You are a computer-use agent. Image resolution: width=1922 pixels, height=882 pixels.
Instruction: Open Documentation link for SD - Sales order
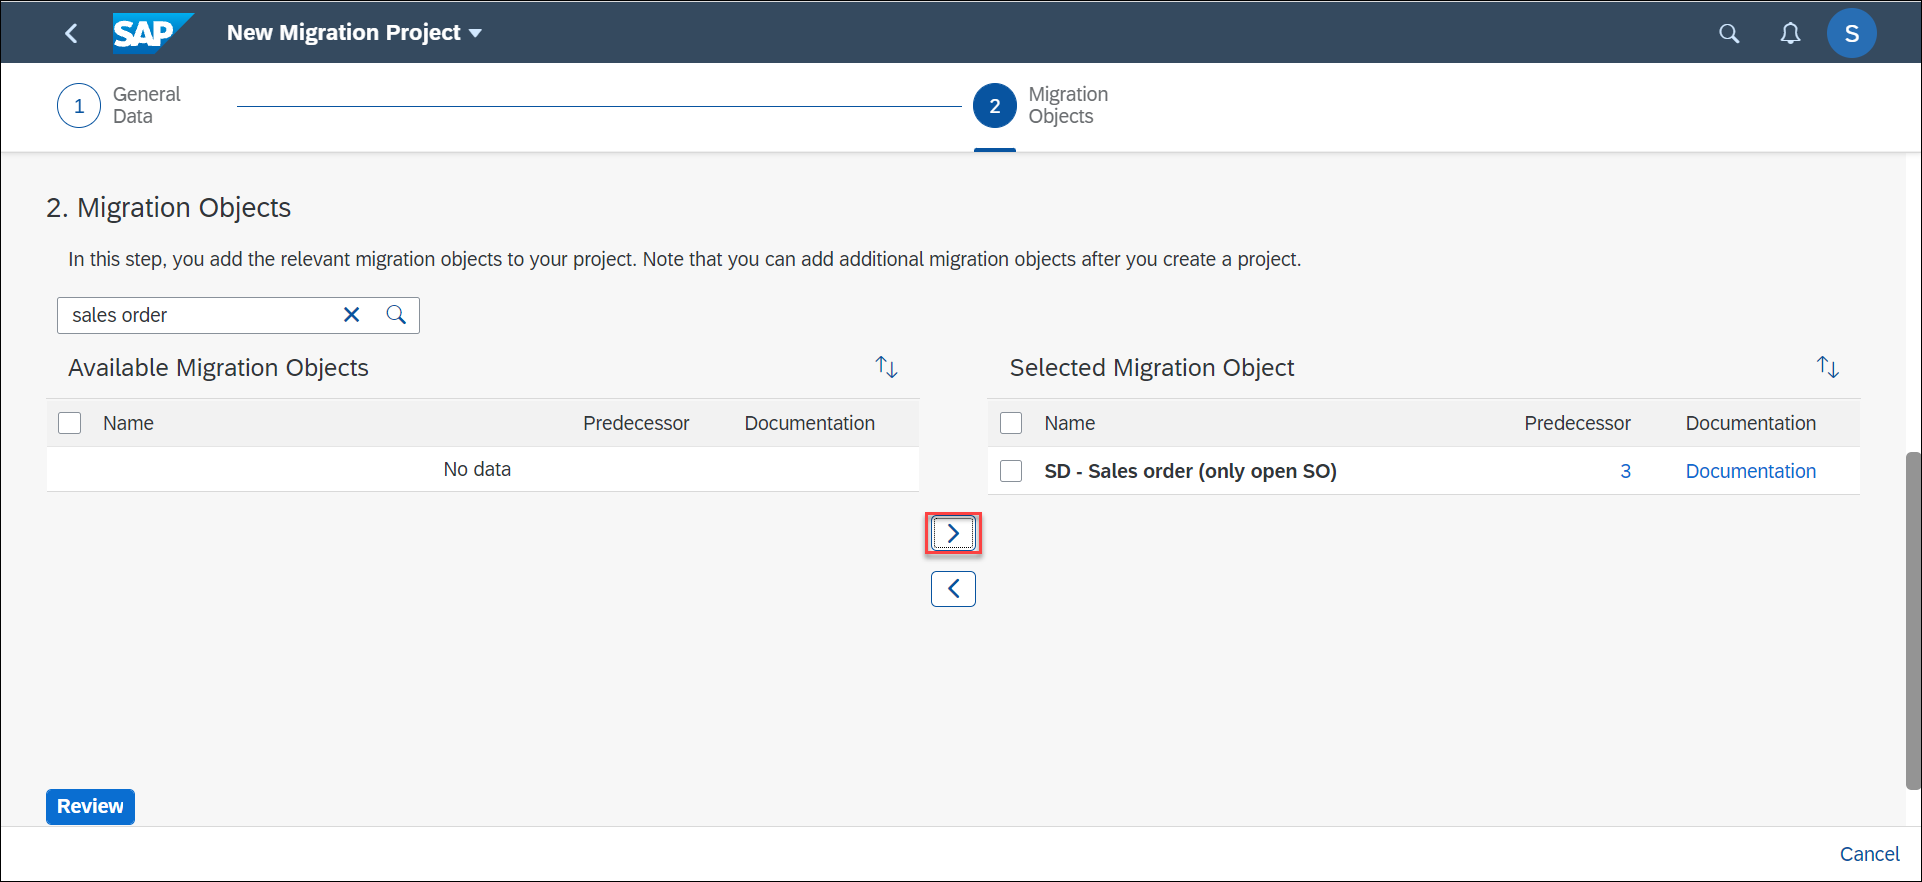[x=1750, y=471]
